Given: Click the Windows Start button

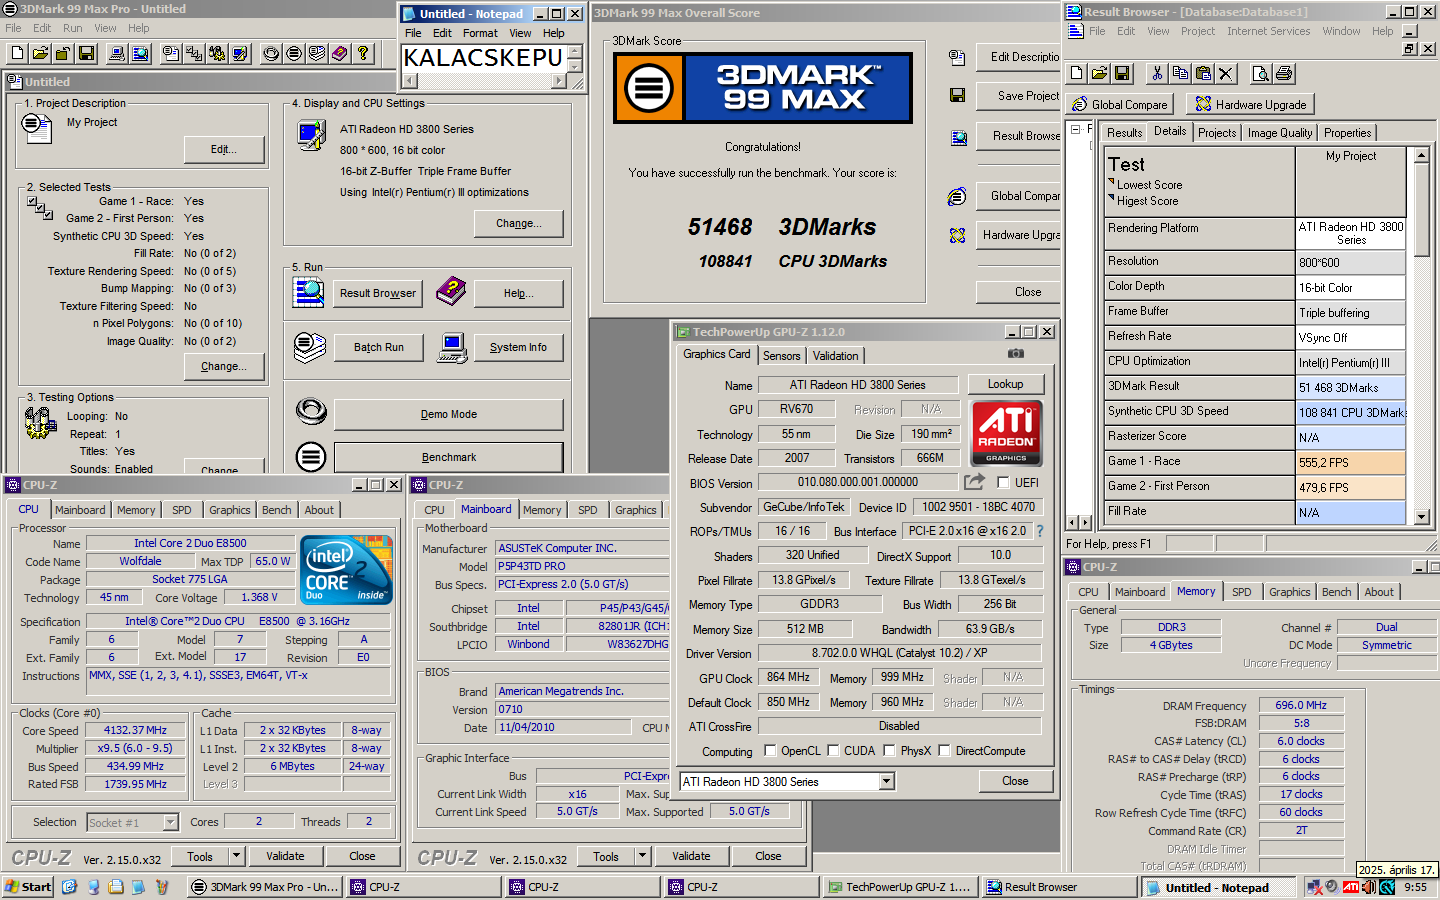Looking at the screenshot, I should pos(28,887).
